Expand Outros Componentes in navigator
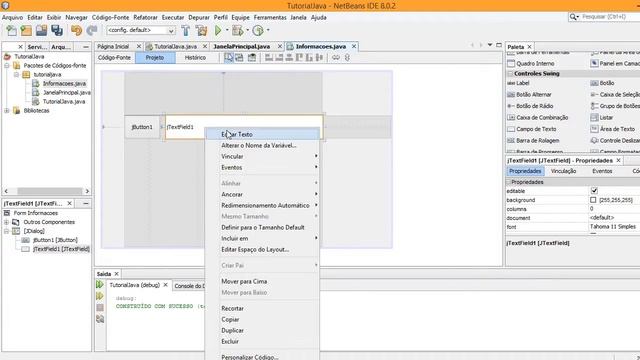Screen dimensions: 640x360 [7, 222]
